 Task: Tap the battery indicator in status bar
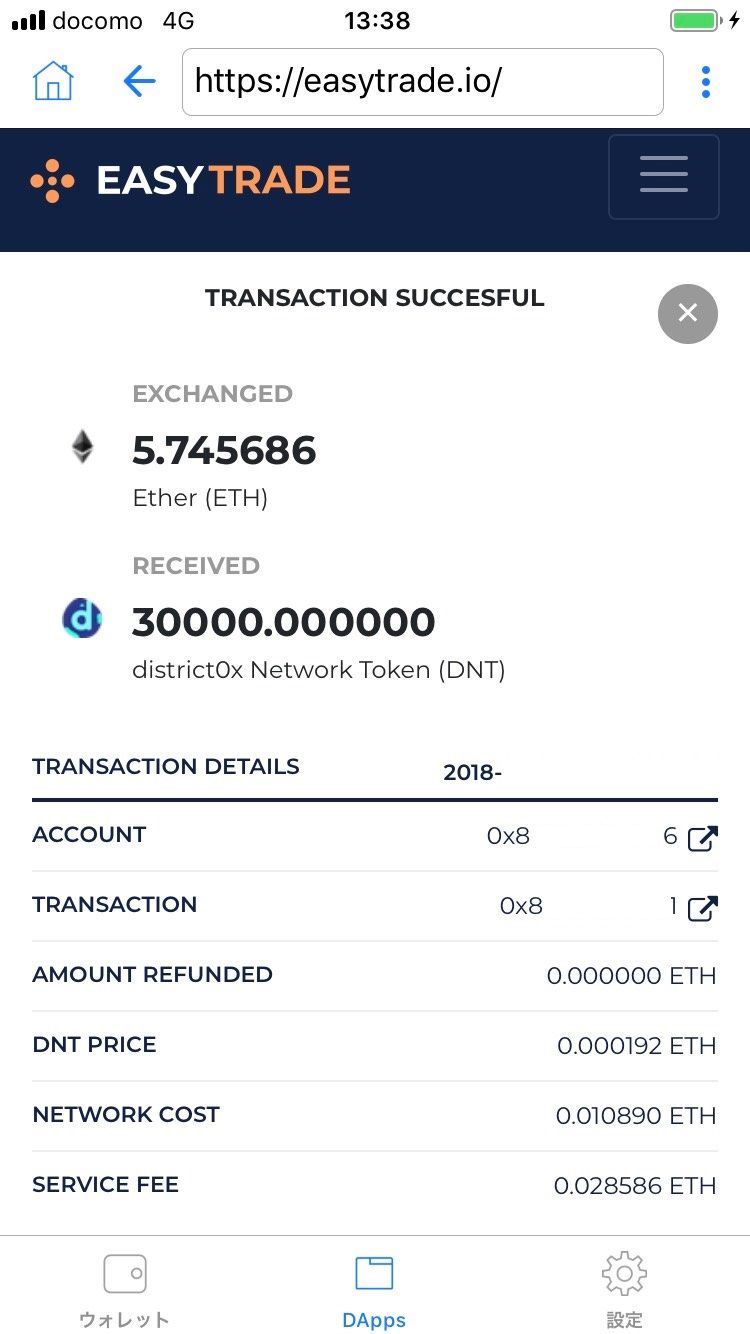[x=695, y=21]
